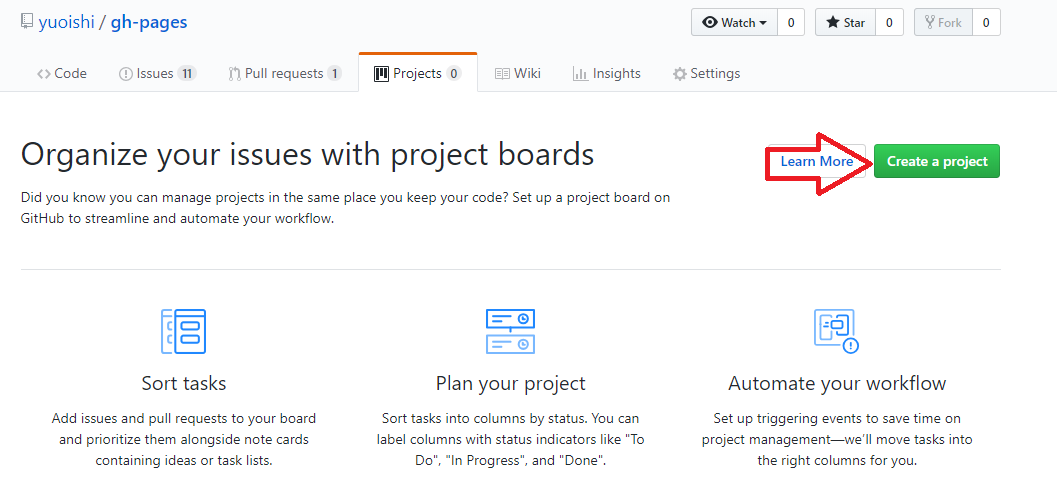Click the Insights bar chart icon
1057x495 pixels.
[580, 74]
